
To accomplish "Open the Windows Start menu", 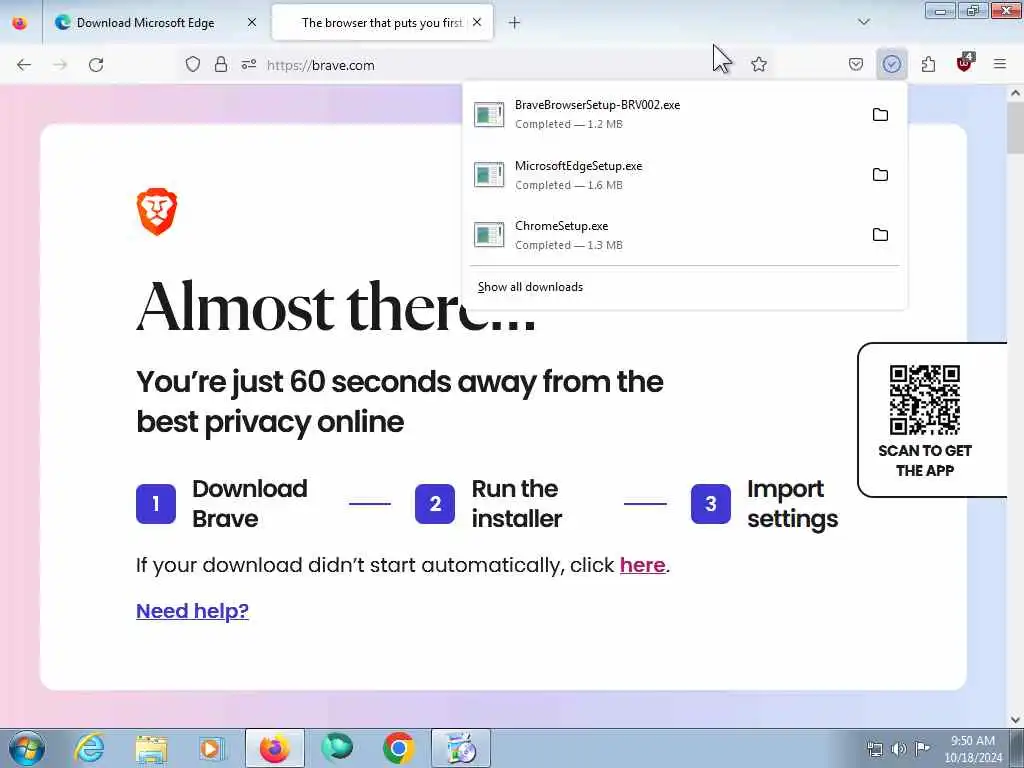I will [x=27, y=748].
